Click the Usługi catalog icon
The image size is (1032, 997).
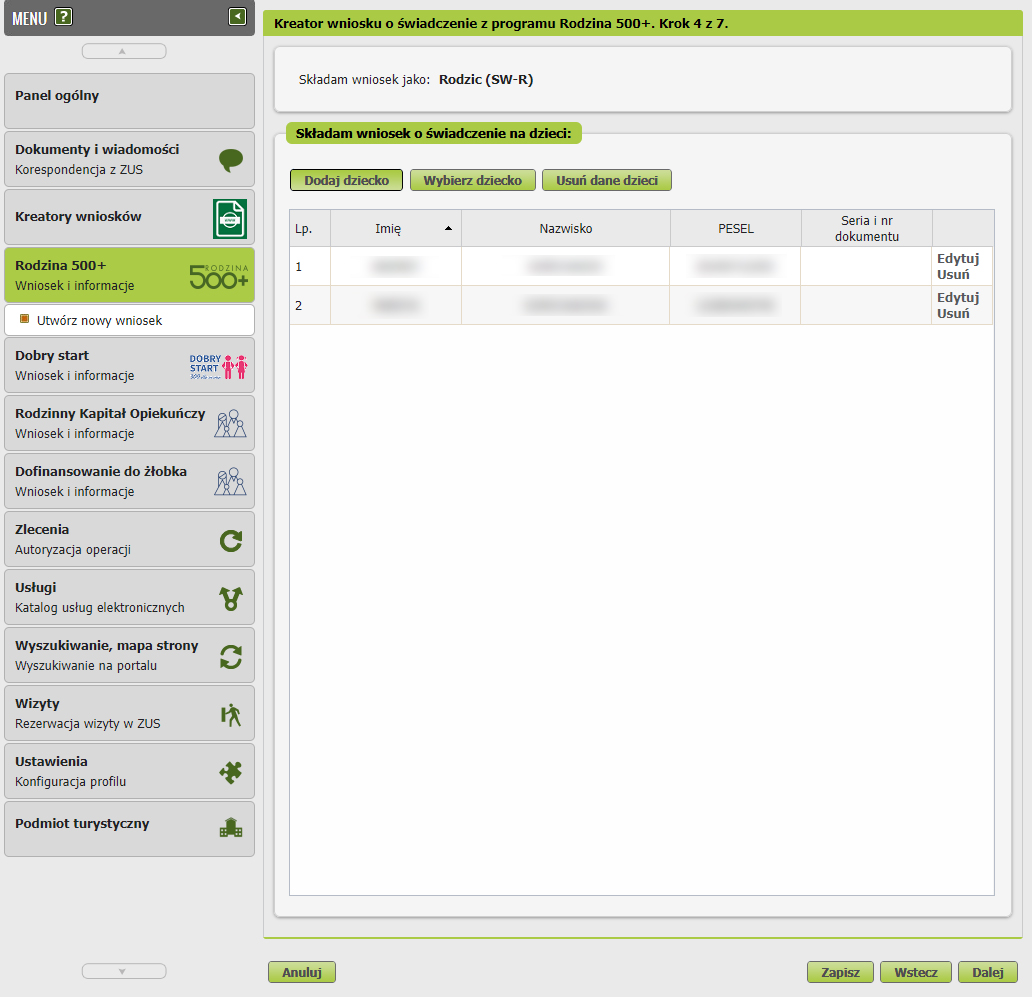pyautogui.click(x=231, y=599)
